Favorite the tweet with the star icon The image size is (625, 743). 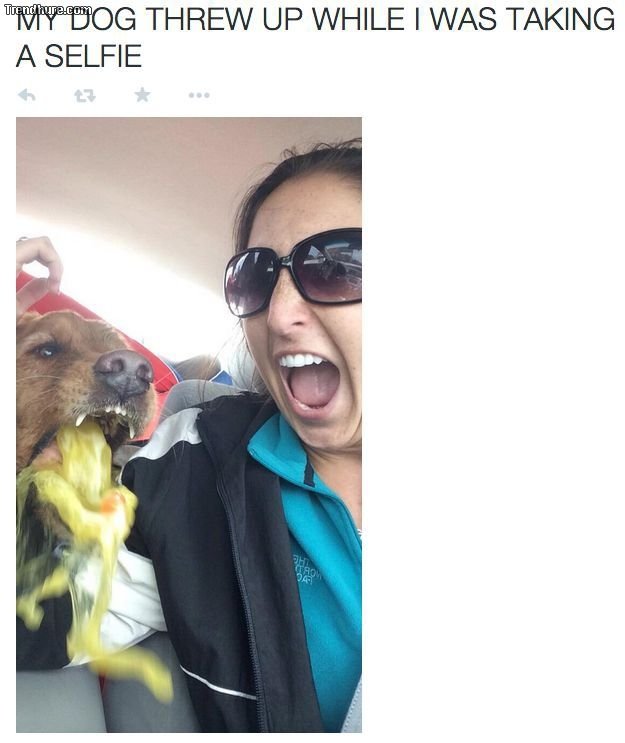tap(142, 95)
